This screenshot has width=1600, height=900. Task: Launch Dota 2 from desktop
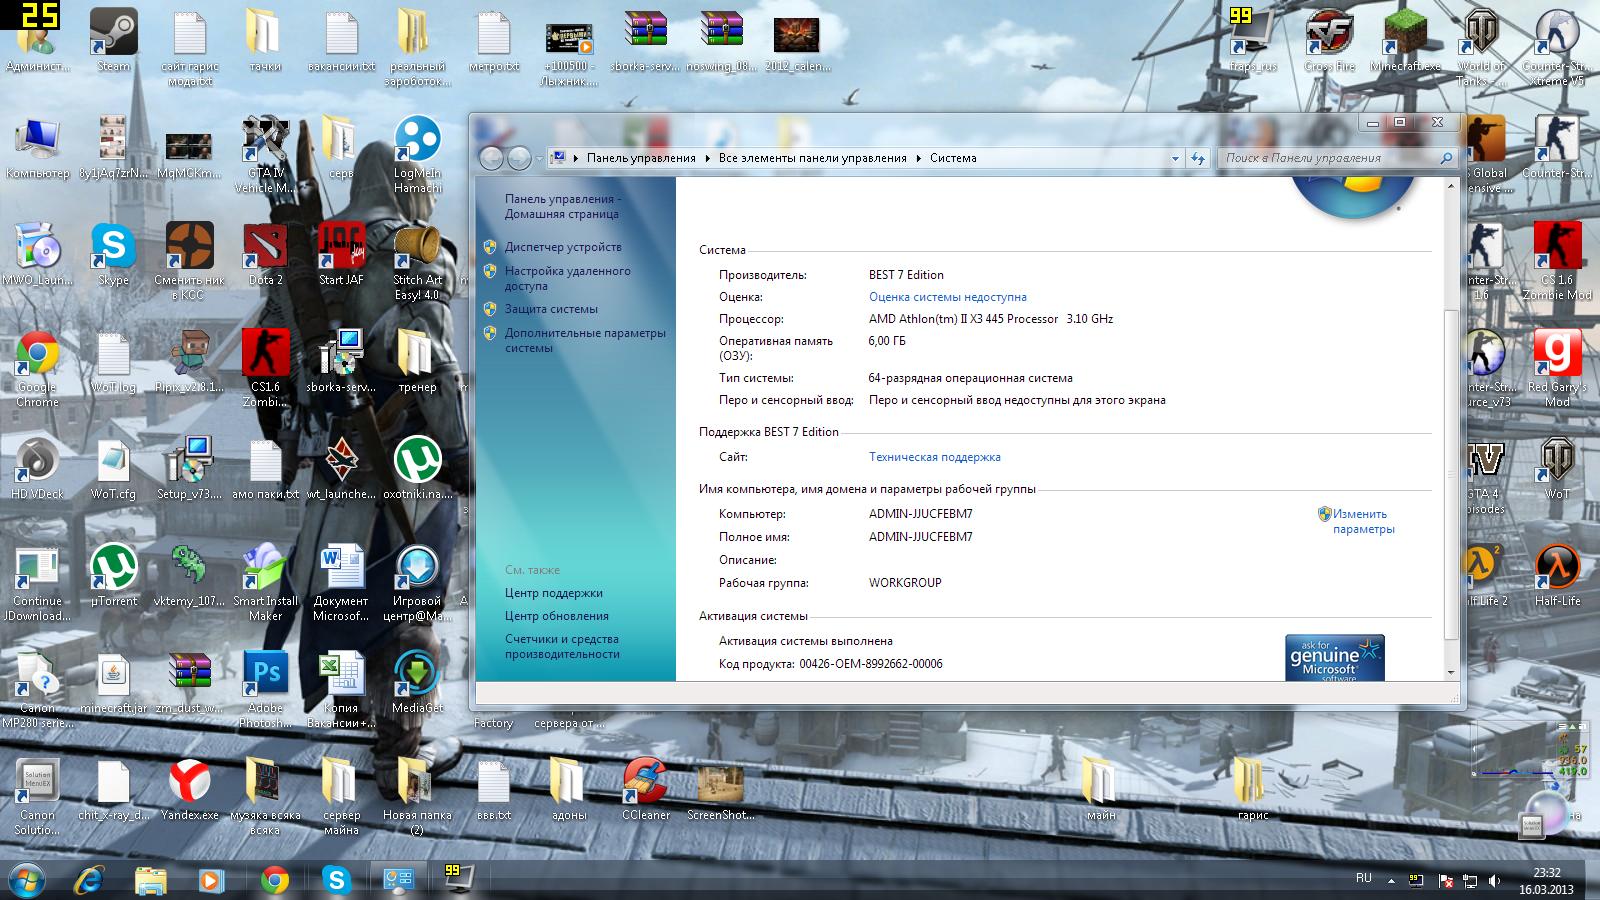click(265, 254)
